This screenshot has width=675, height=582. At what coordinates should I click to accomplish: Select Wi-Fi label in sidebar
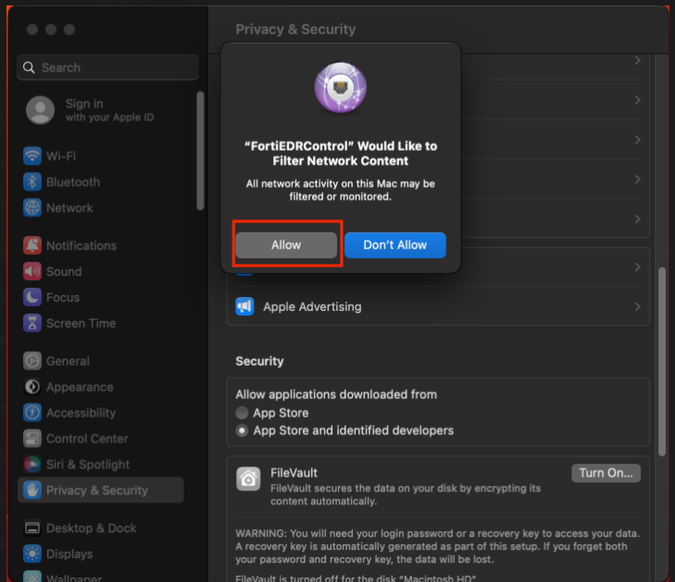click(61, 156)
